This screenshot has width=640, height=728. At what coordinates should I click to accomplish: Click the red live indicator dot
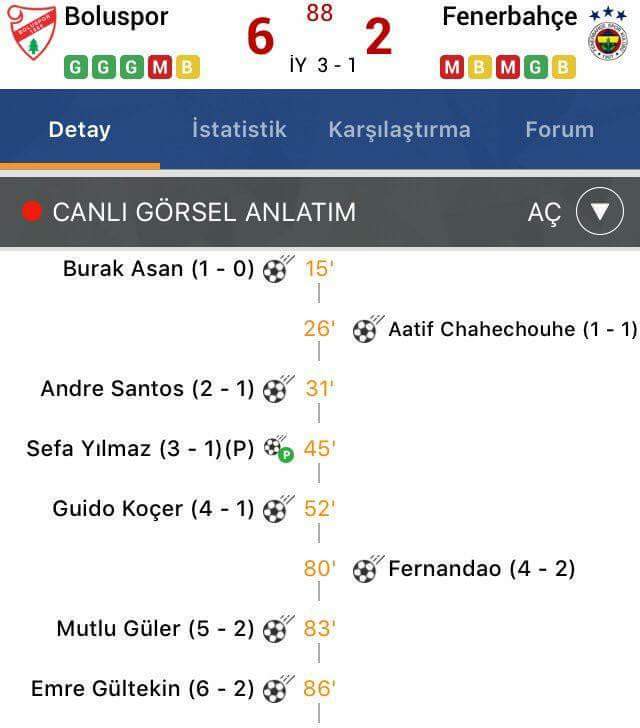[32, 212]
